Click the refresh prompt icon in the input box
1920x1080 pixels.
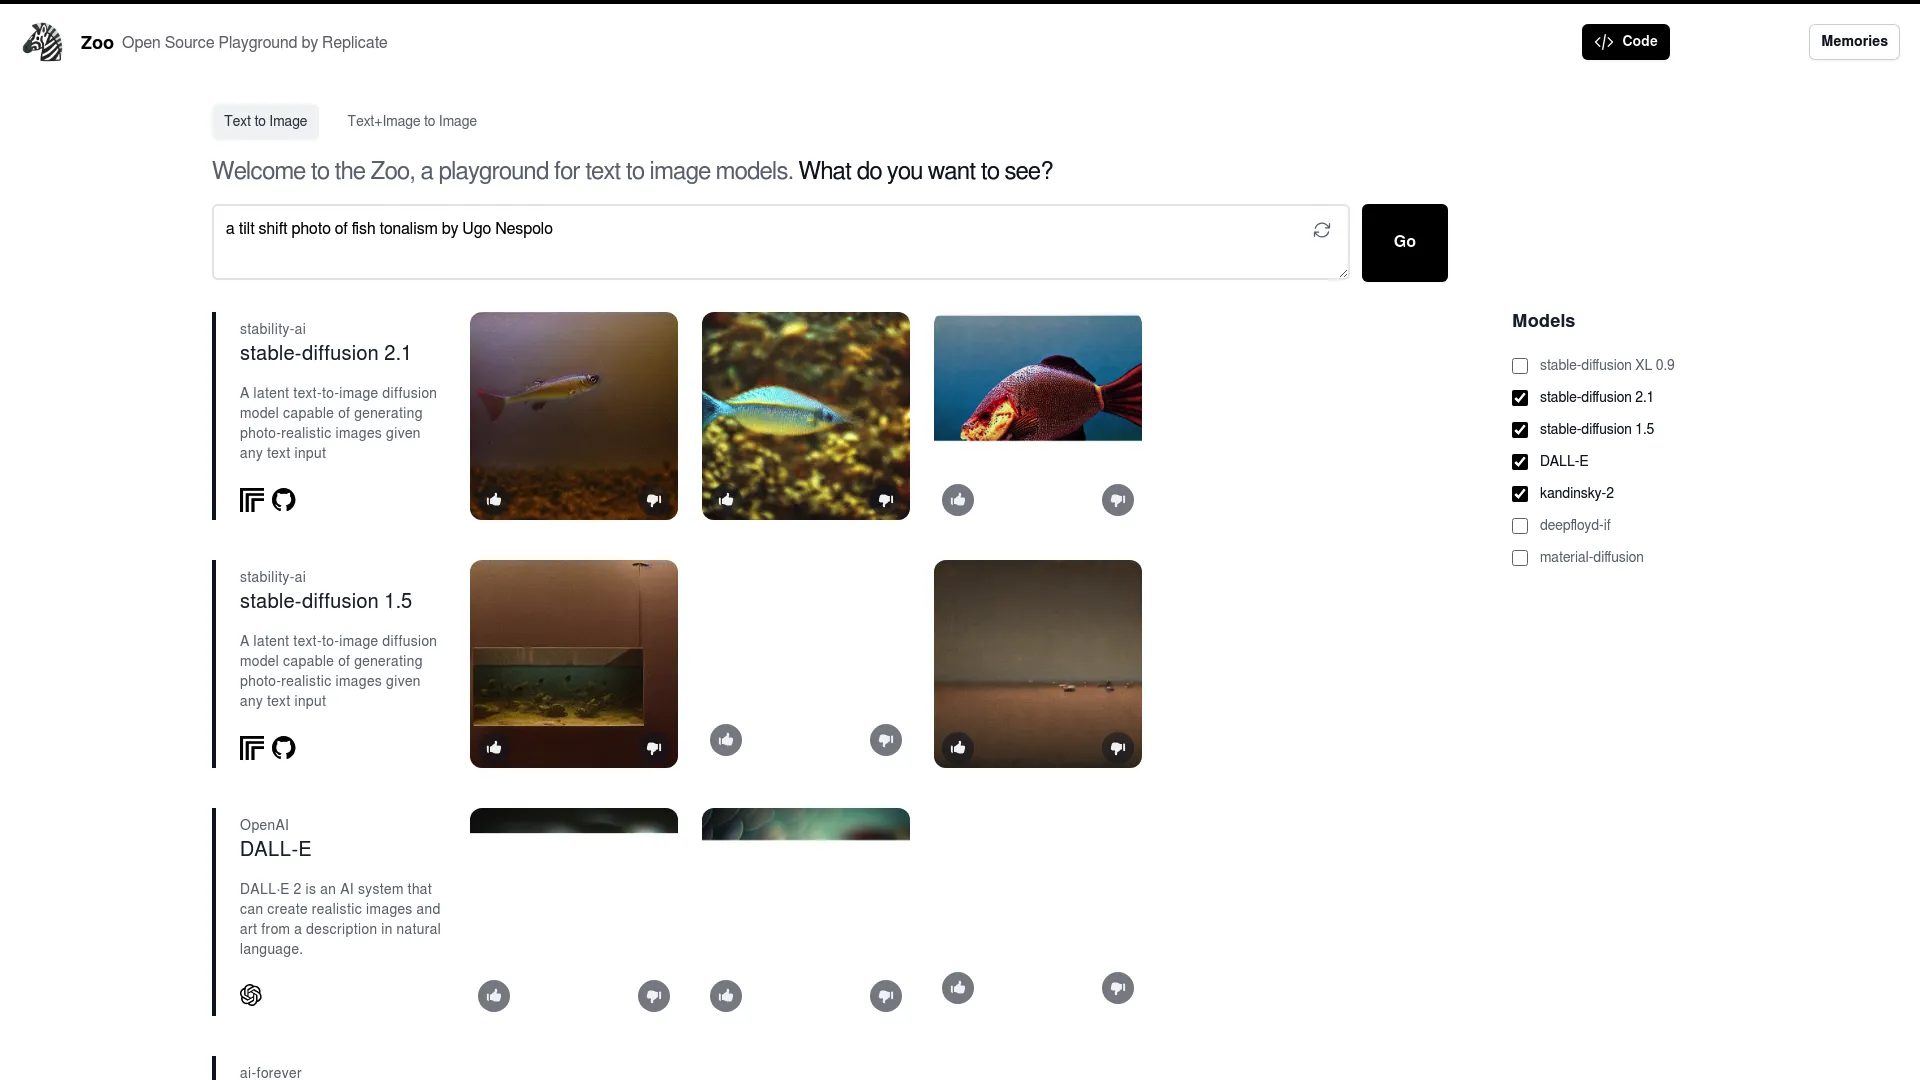point(1321,229)
